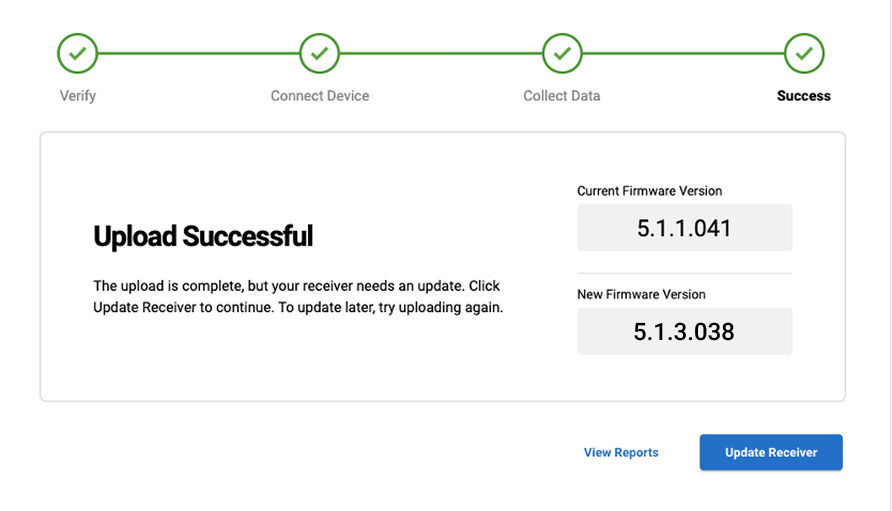Image resolution: width=892 pixels, height=511 pixels.
Task: Click the Connect Device checkmark icon
Action: click(x=320, y=53)
